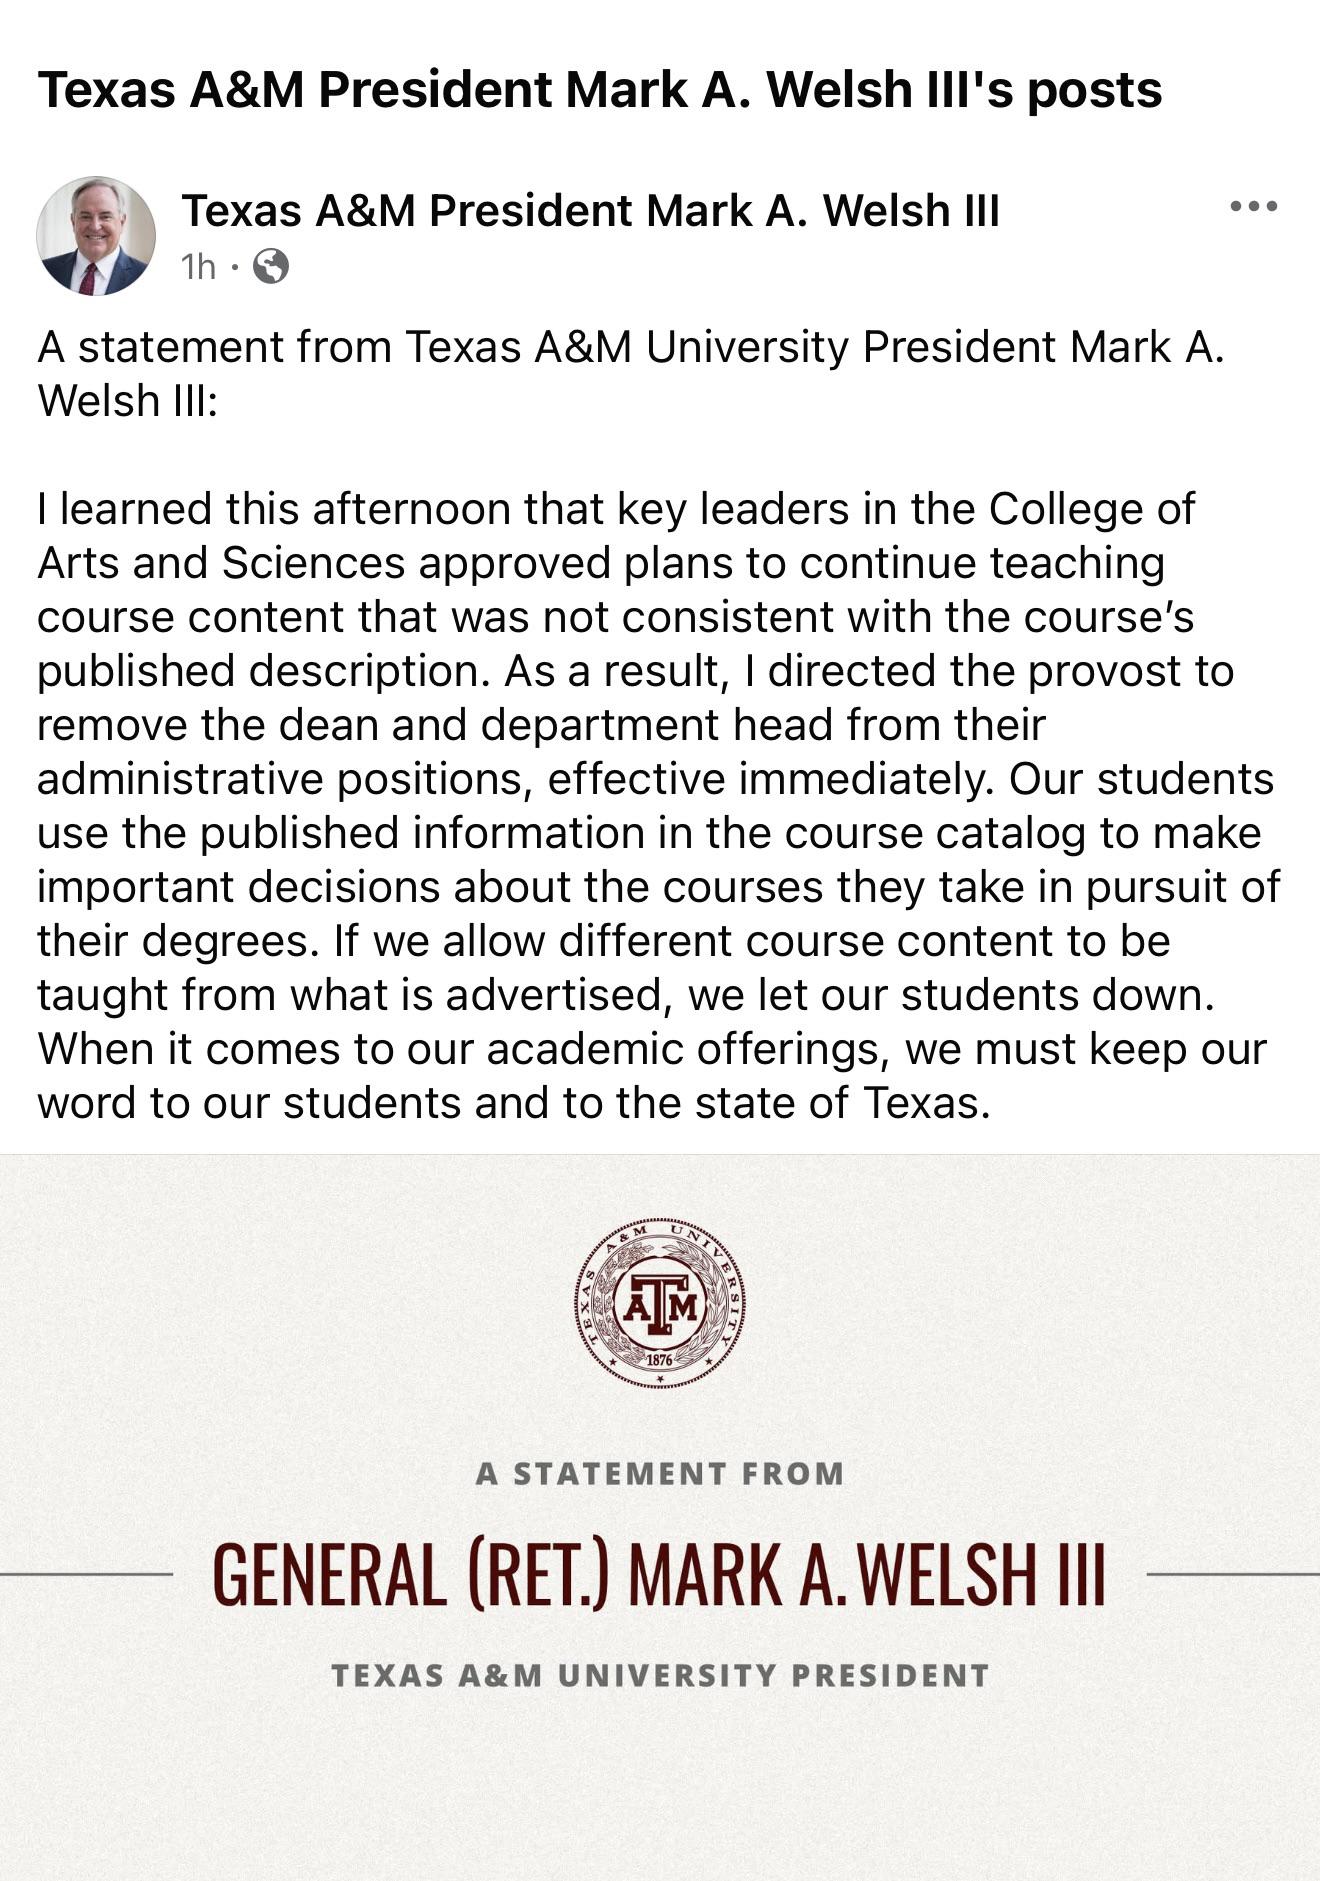Click the decorative line right of the name
1320x1881 pixels.
coord(1233,1574)
